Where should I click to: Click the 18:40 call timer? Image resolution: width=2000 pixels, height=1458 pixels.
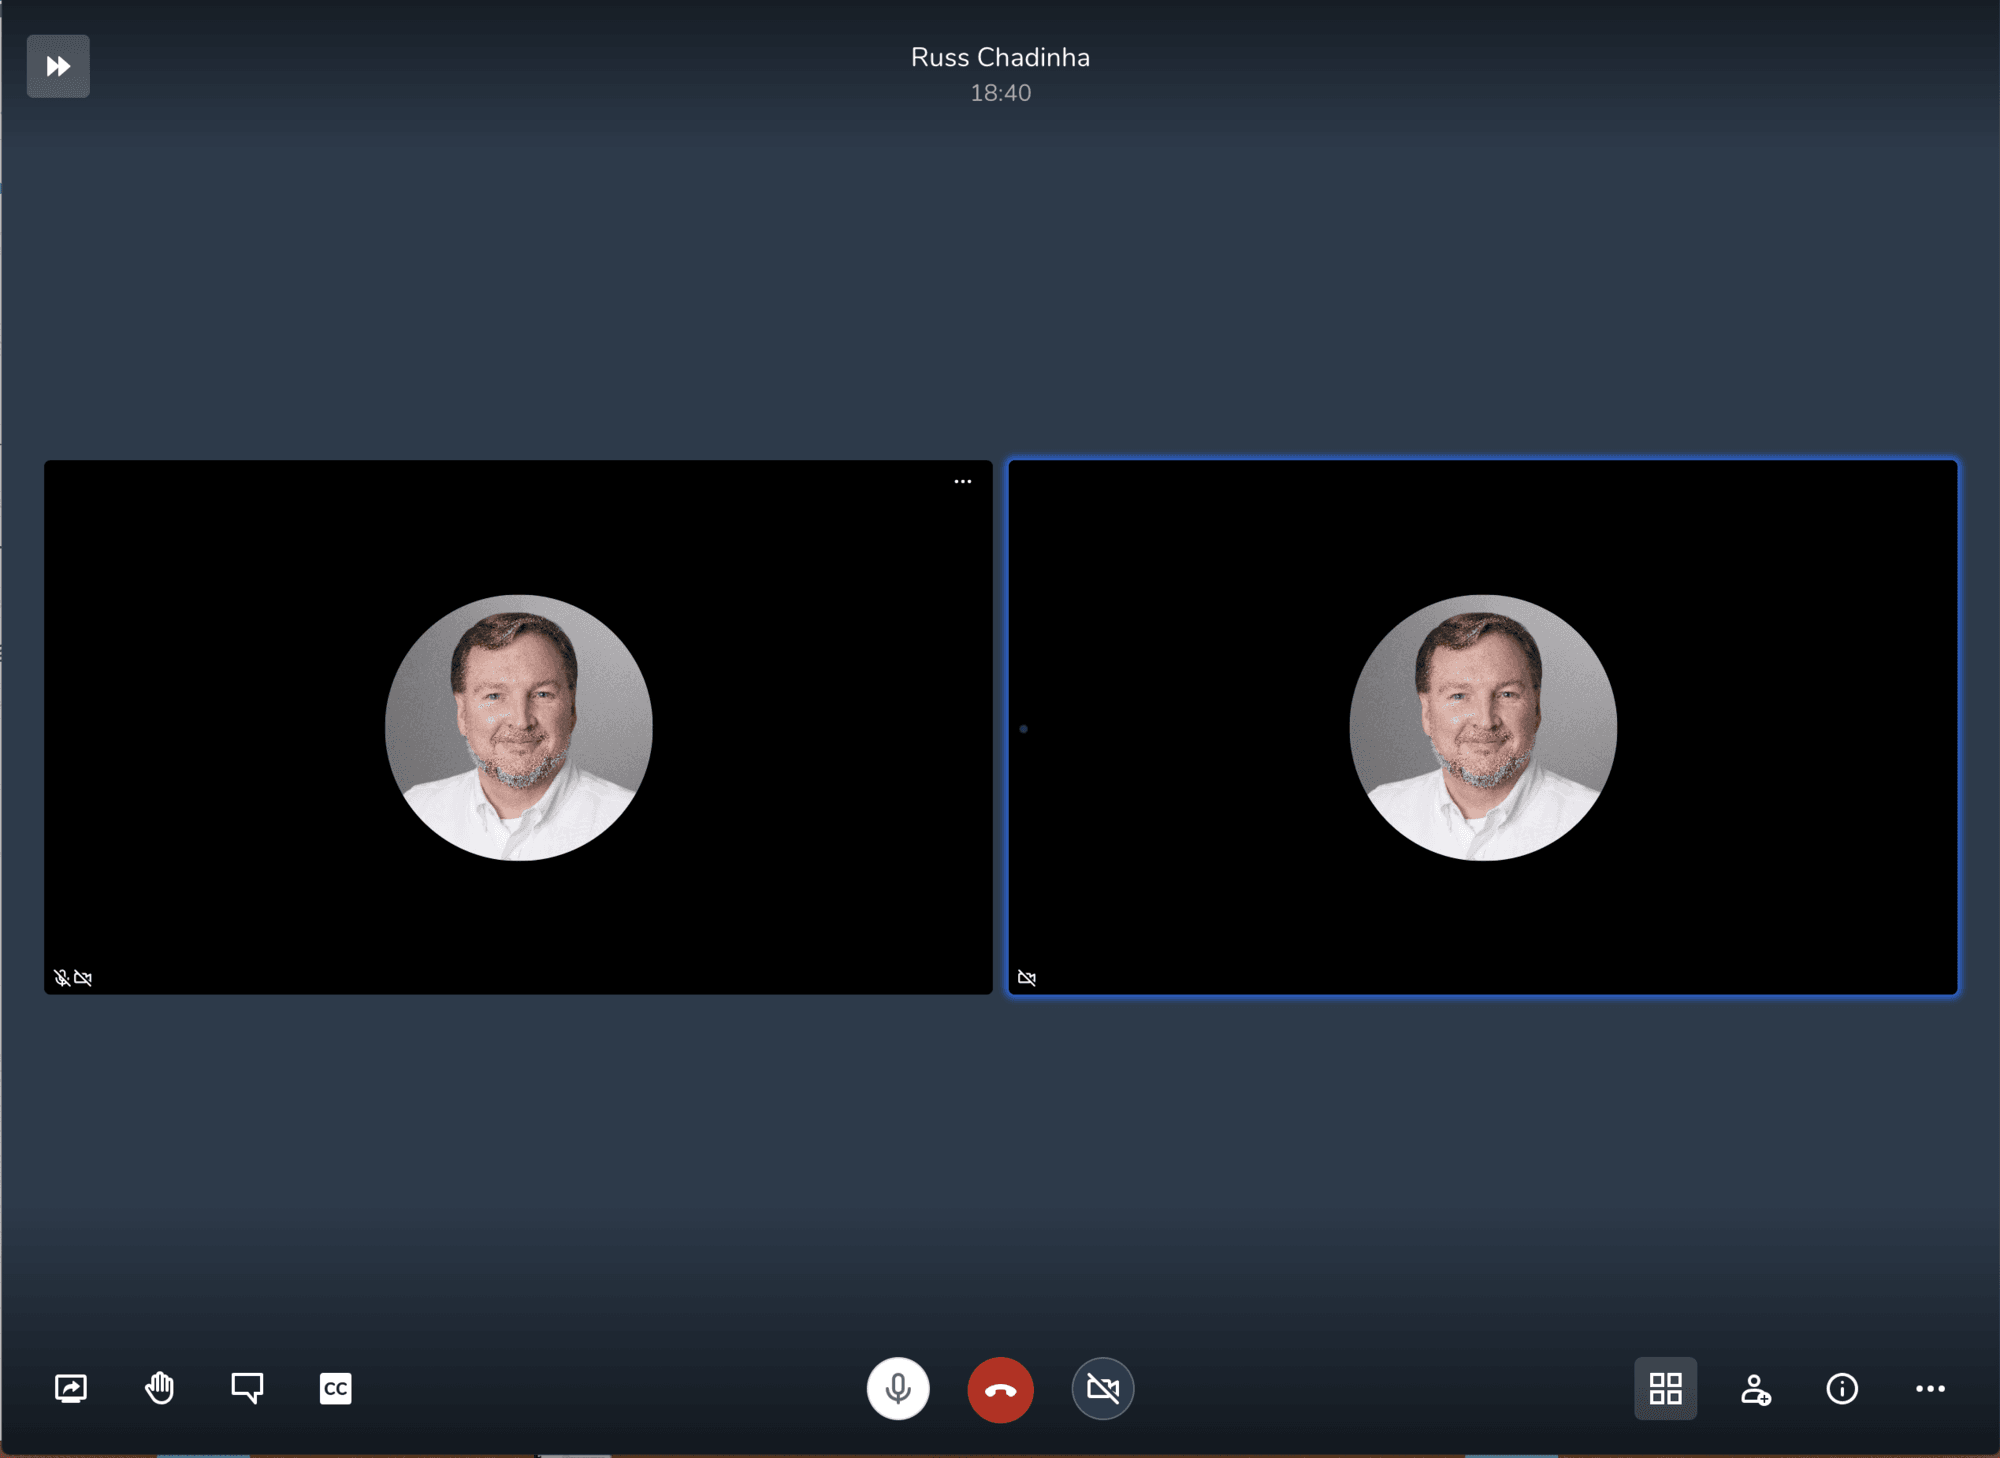point(1000,93)
